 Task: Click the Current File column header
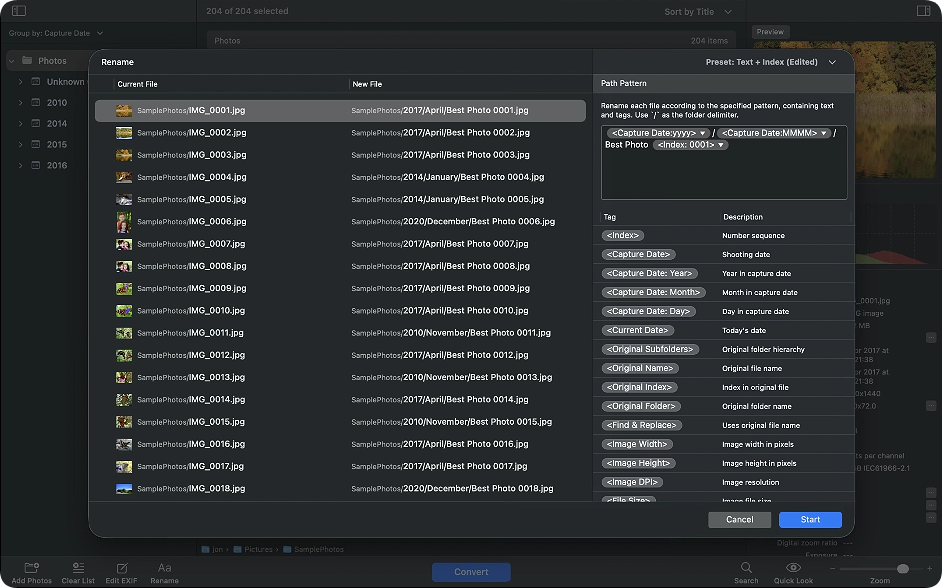[x=137, y=84]
